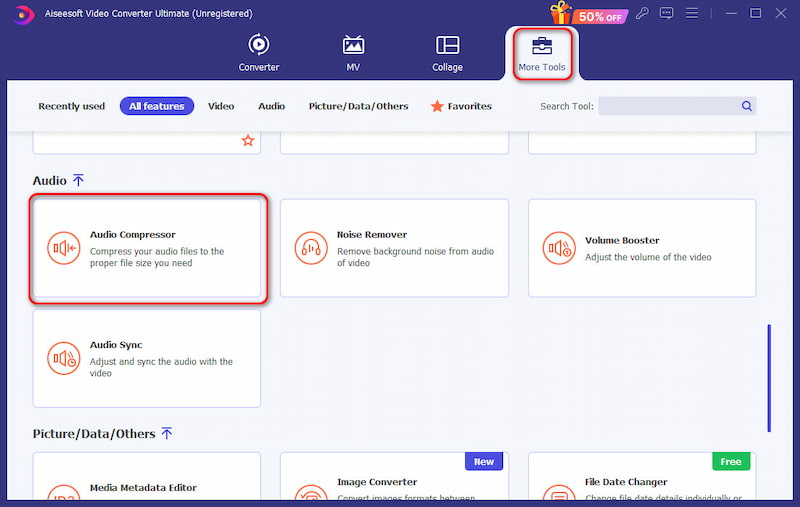Minimize the application window

click(x=732, y=13)
